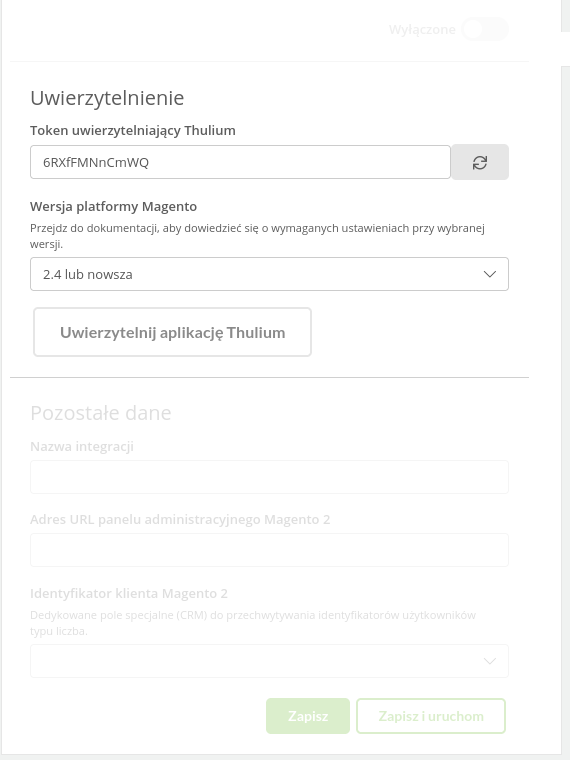Open Identyfikator klienta Magento 2 dropdown
Image resolution: width=570 pixels, height=760 pixels.
(x=269, y=661)
